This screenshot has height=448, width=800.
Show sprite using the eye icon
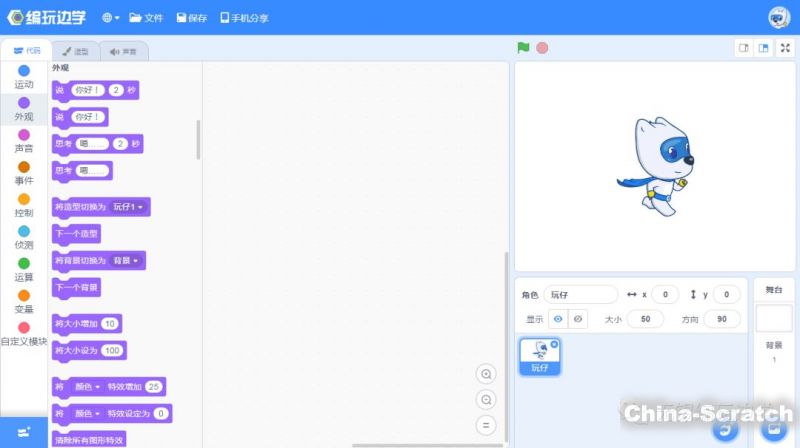pos(558,319)
